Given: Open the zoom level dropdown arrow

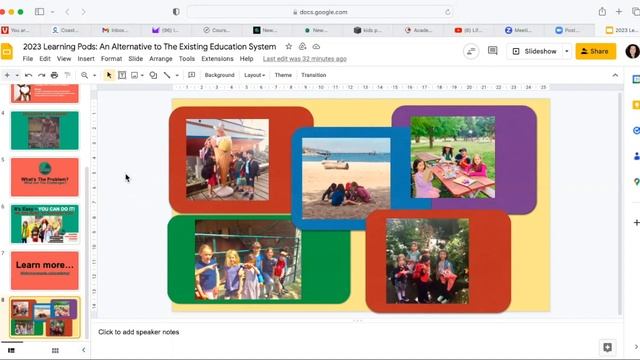Looking at the screenshot, I should [x=94, y=75].
